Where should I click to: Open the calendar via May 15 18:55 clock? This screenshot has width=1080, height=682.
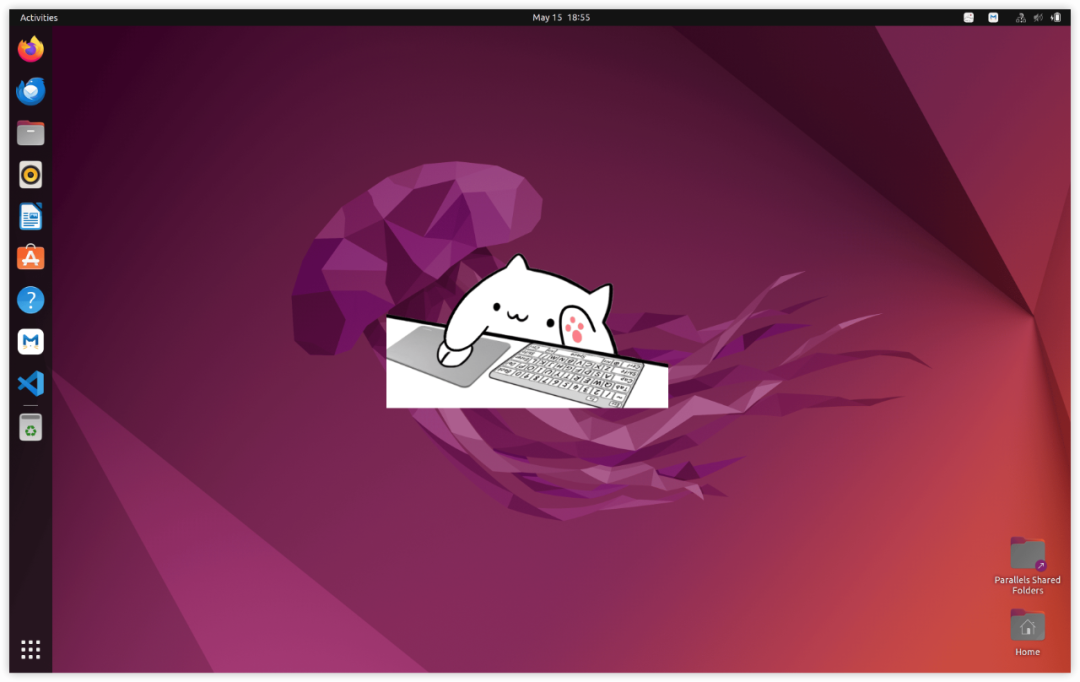pyautogui.click(x=561, y=17)
